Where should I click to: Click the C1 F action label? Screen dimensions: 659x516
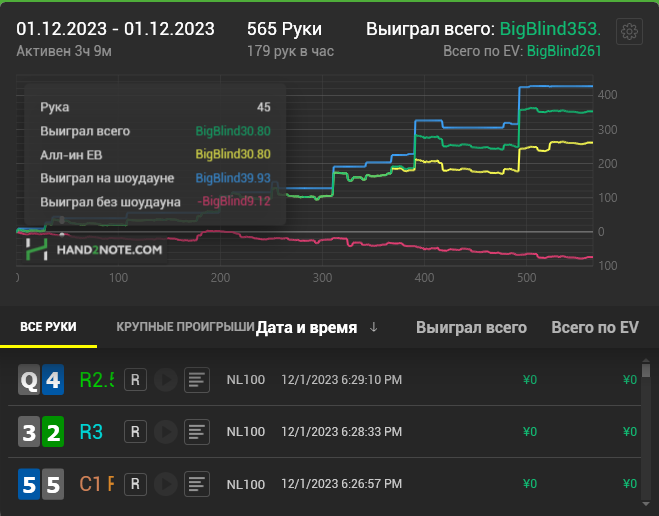pos(97,484)
